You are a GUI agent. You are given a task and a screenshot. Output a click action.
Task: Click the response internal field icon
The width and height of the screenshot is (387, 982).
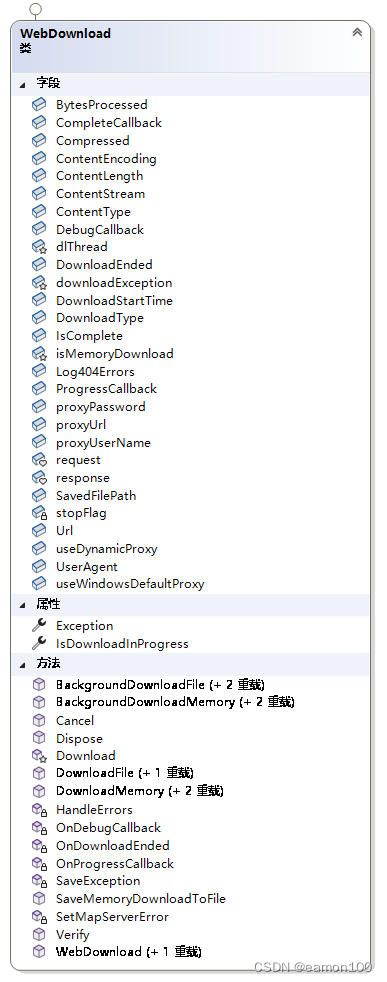pyautogui.click(x=39, y=478)
